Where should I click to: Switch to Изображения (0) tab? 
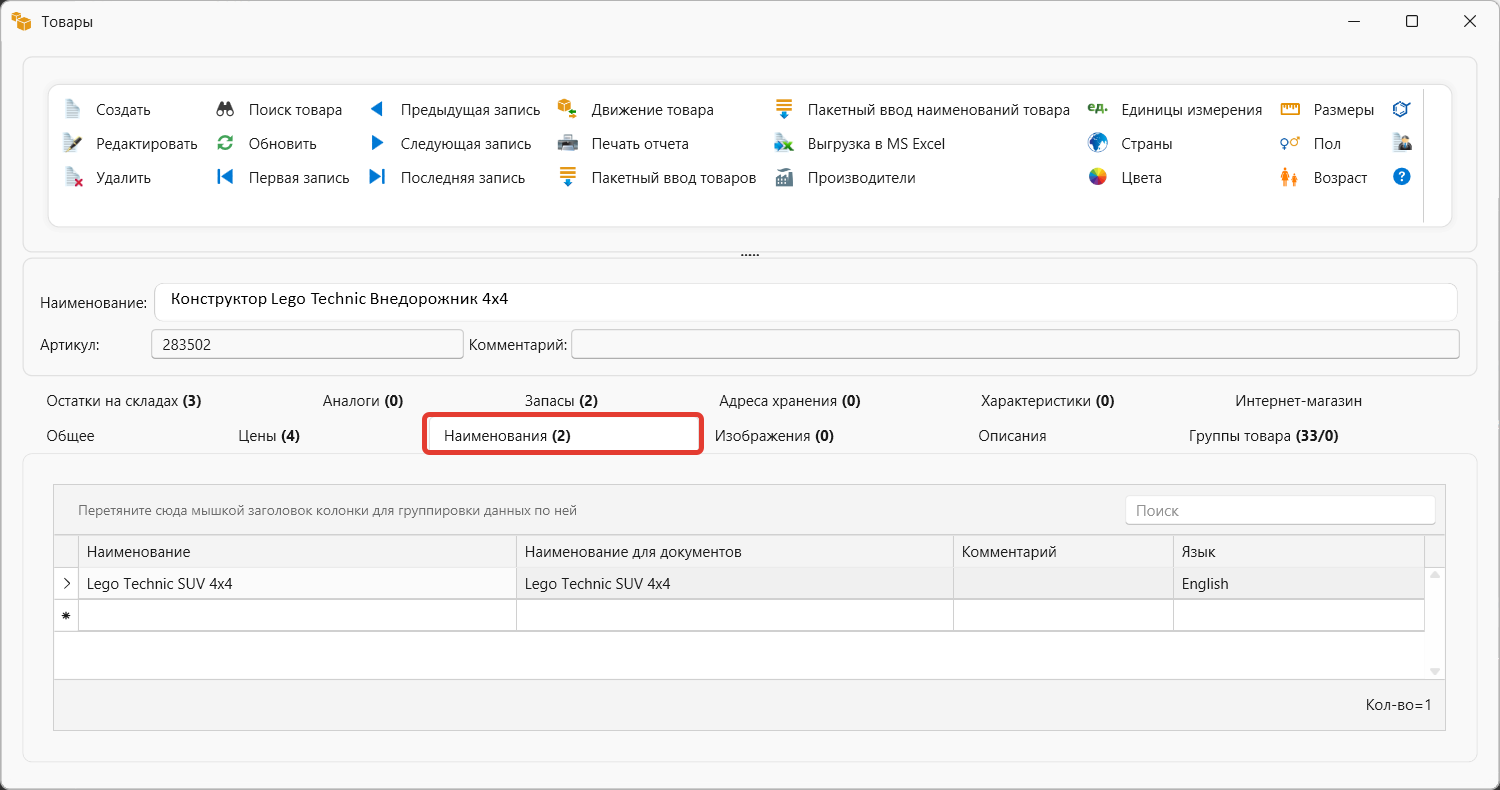click(774, 436)
